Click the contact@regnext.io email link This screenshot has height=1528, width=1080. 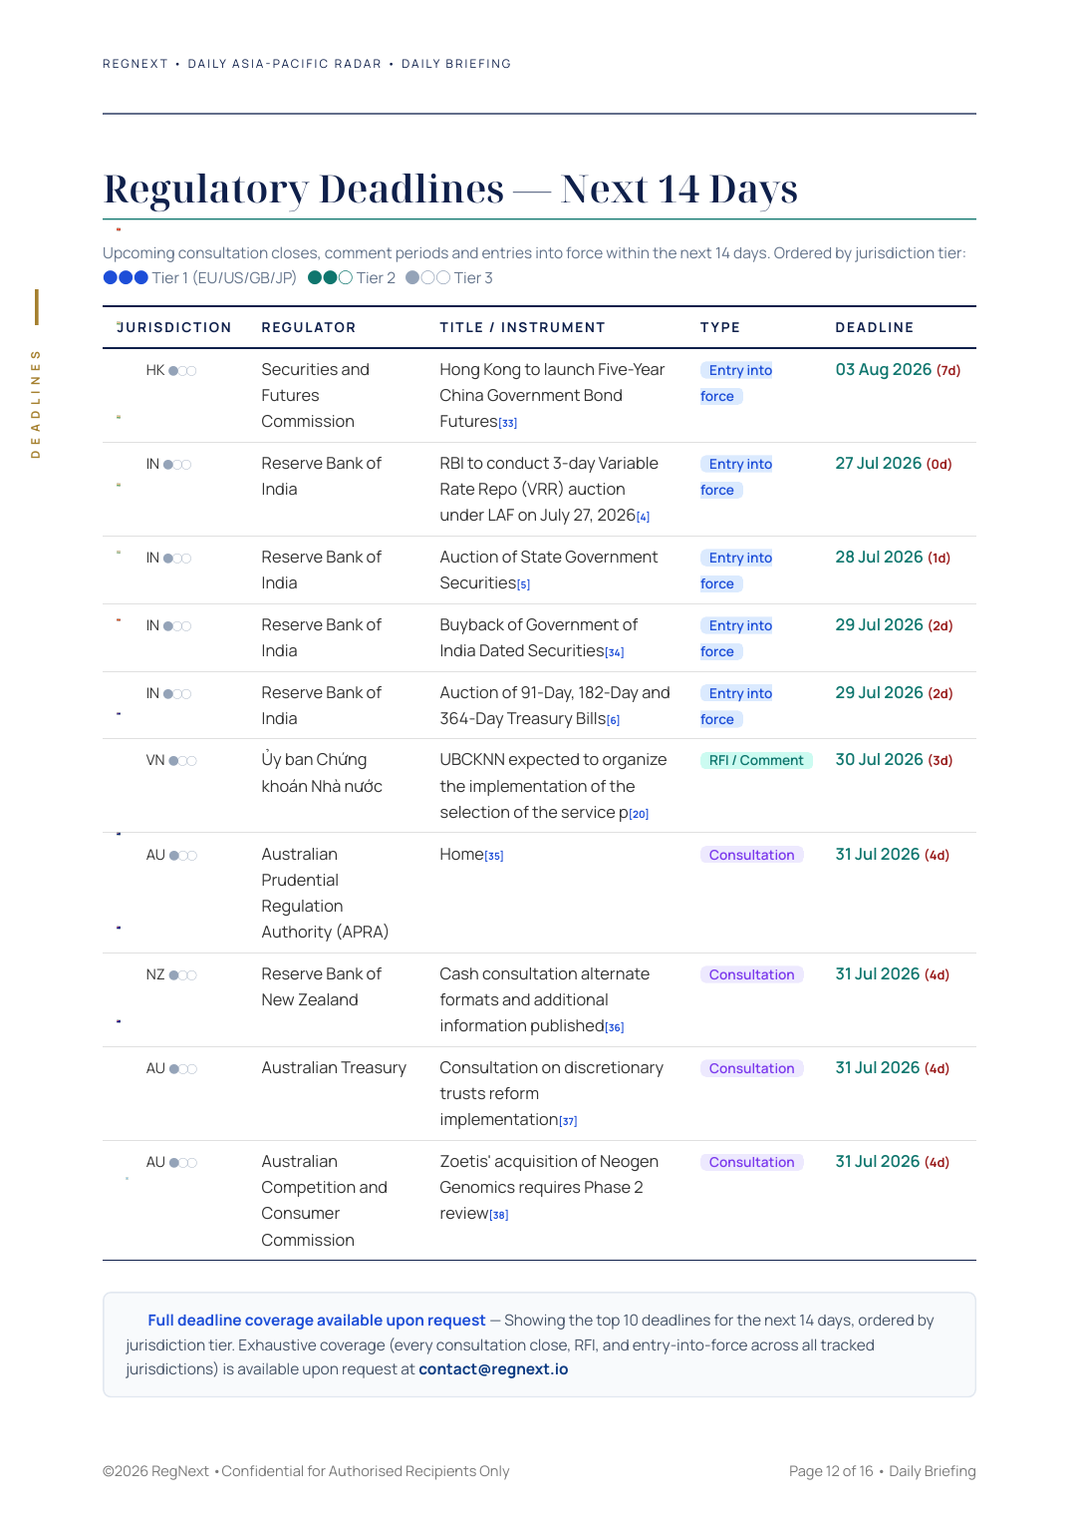pos(493,1369)
